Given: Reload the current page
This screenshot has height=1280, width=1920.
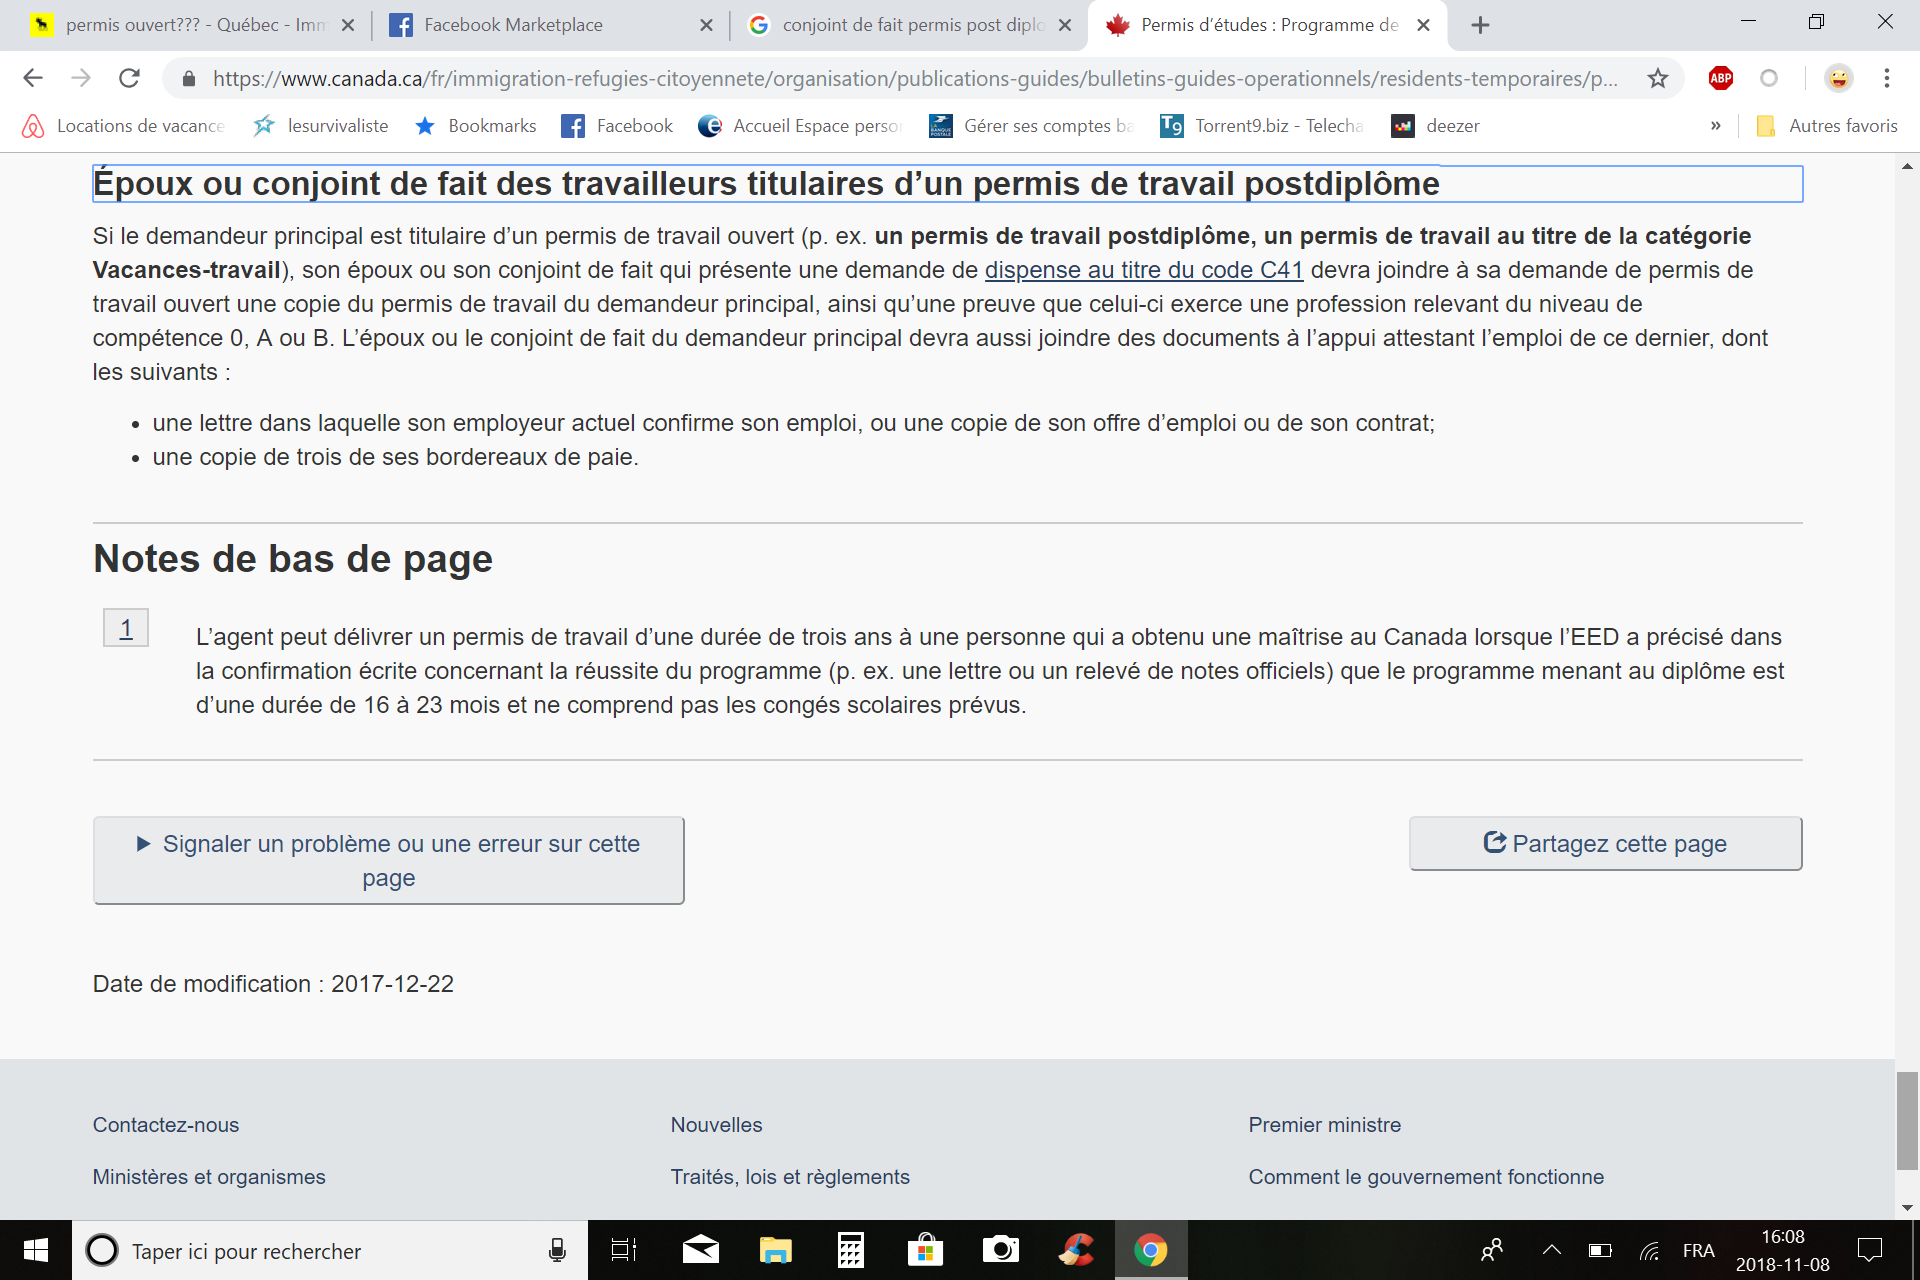Looking at the screenshot, I should [x=129, y=78].
